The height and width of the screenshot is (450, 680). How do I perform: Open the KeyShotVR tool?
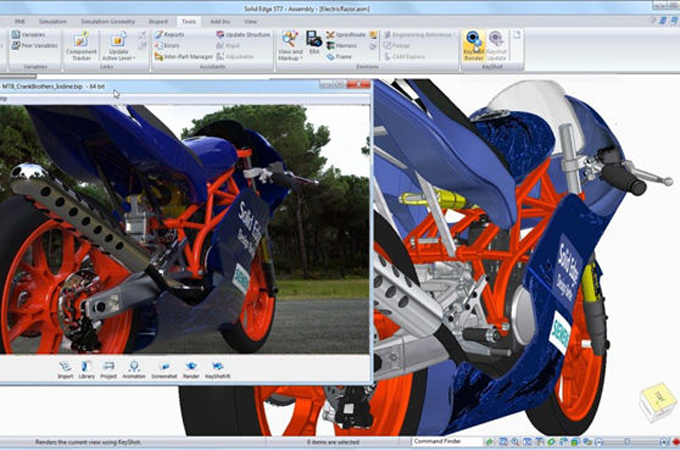click(x=217, y=369)
